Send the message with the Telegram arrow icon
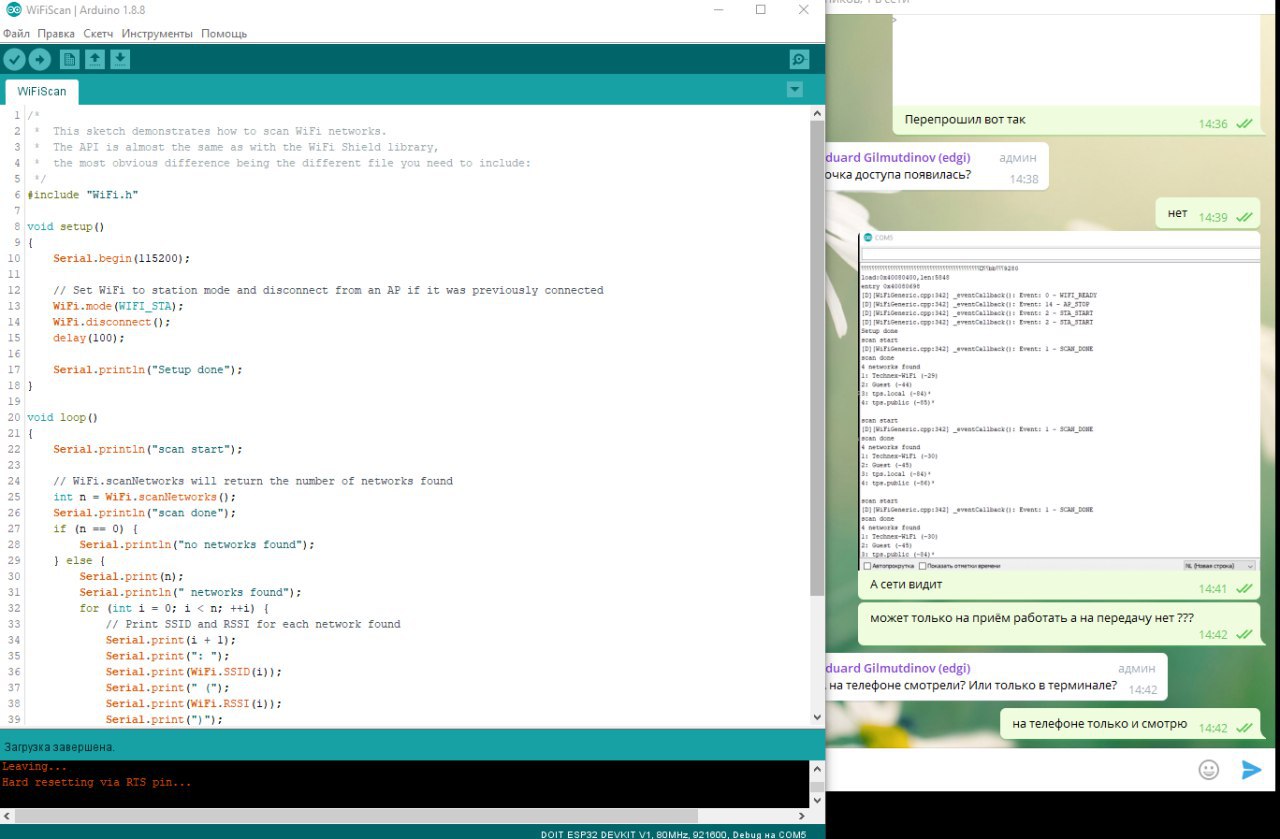 click(1251, 769)
